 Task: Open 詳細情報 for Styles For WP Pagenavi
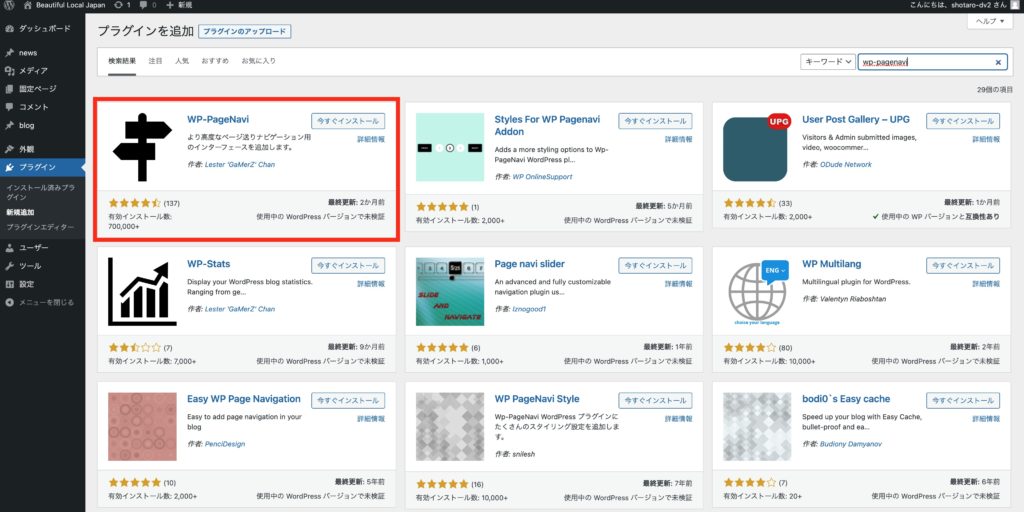coord(679,139)
